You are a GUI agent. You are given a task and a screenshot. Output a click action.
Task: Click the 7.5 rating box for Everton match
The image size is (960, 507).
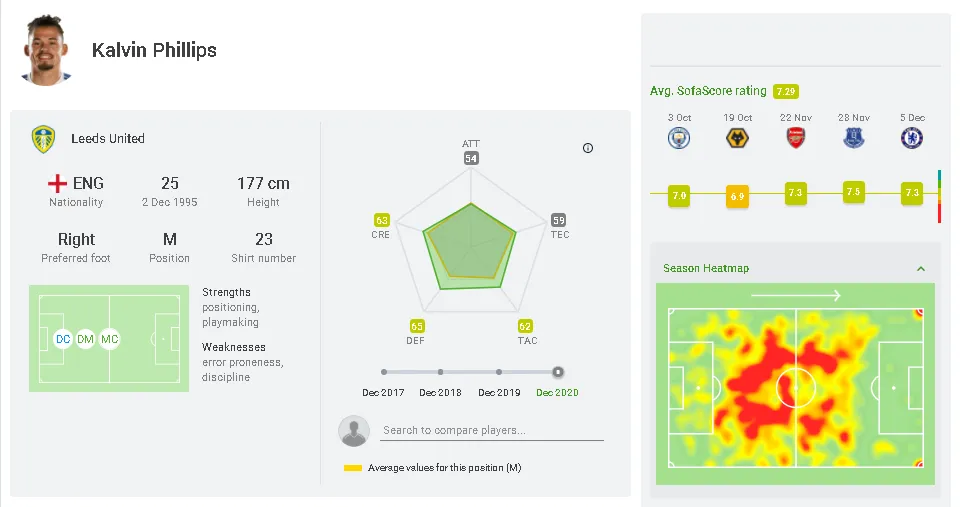coord(853,192)
